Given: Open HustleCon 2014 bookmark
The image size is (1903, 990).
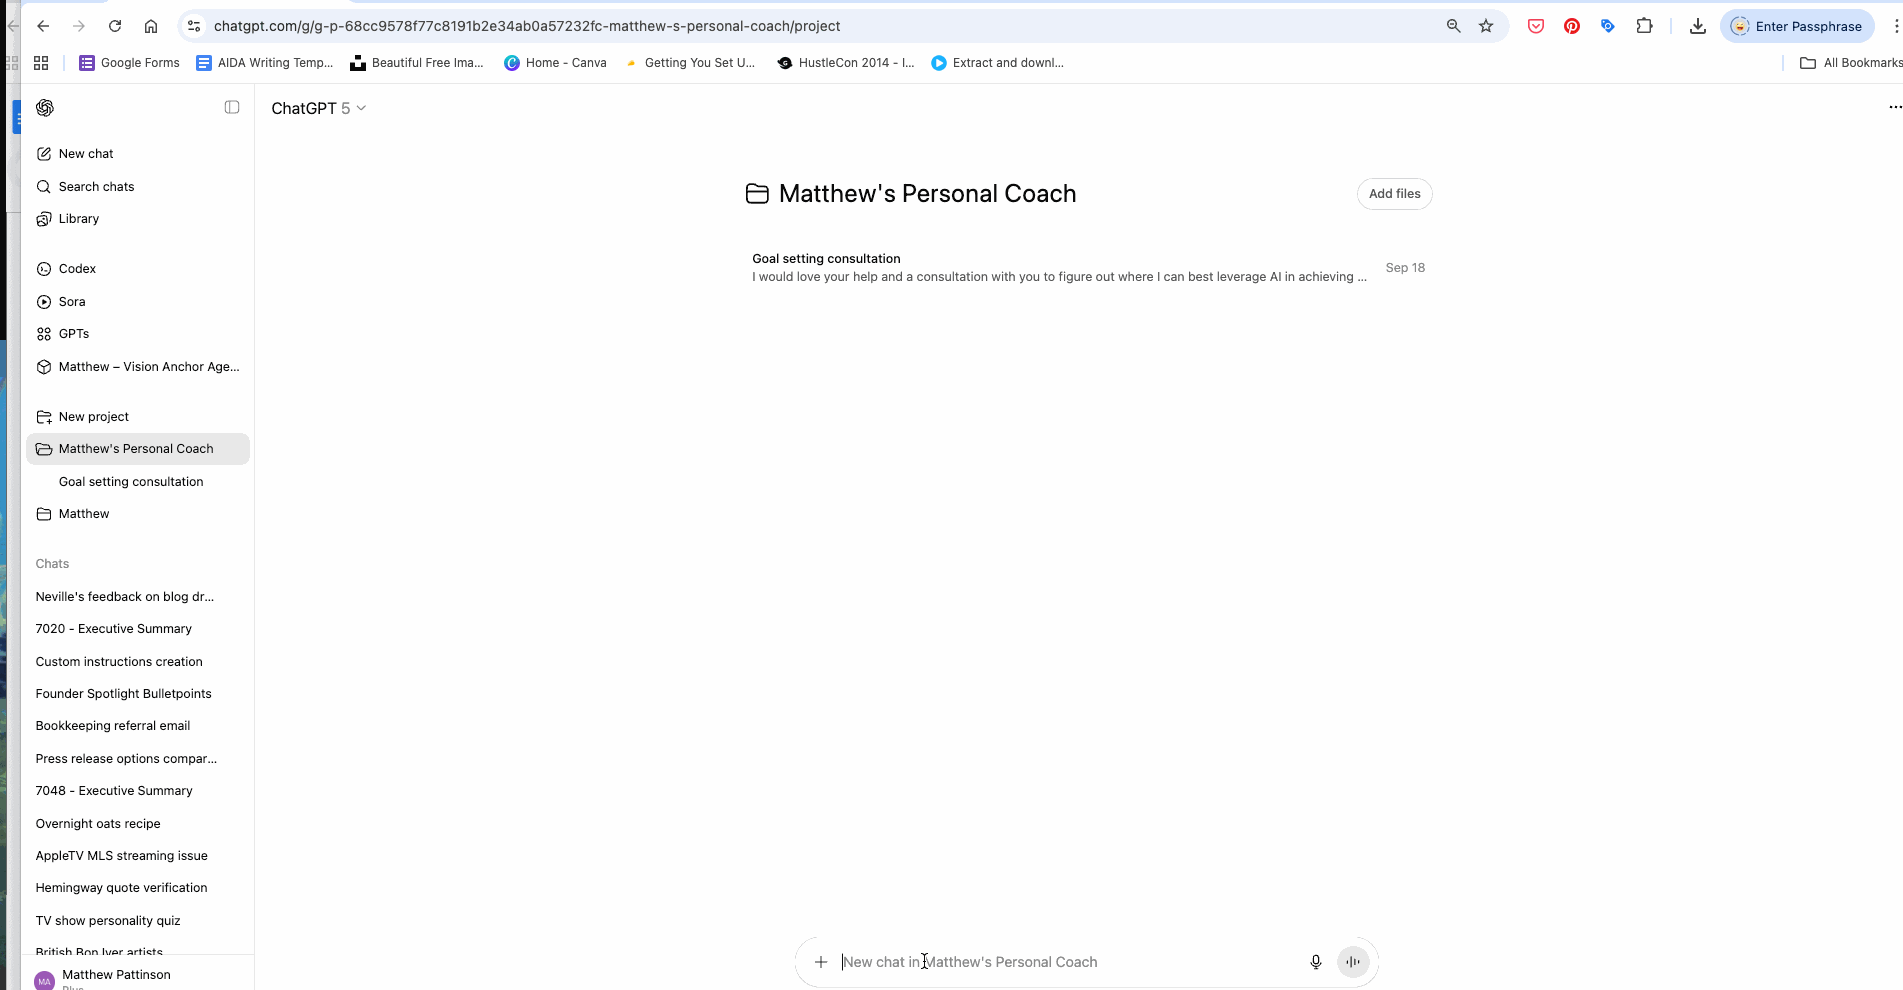Looking at the screenshot, I should [x=846, y=63].
